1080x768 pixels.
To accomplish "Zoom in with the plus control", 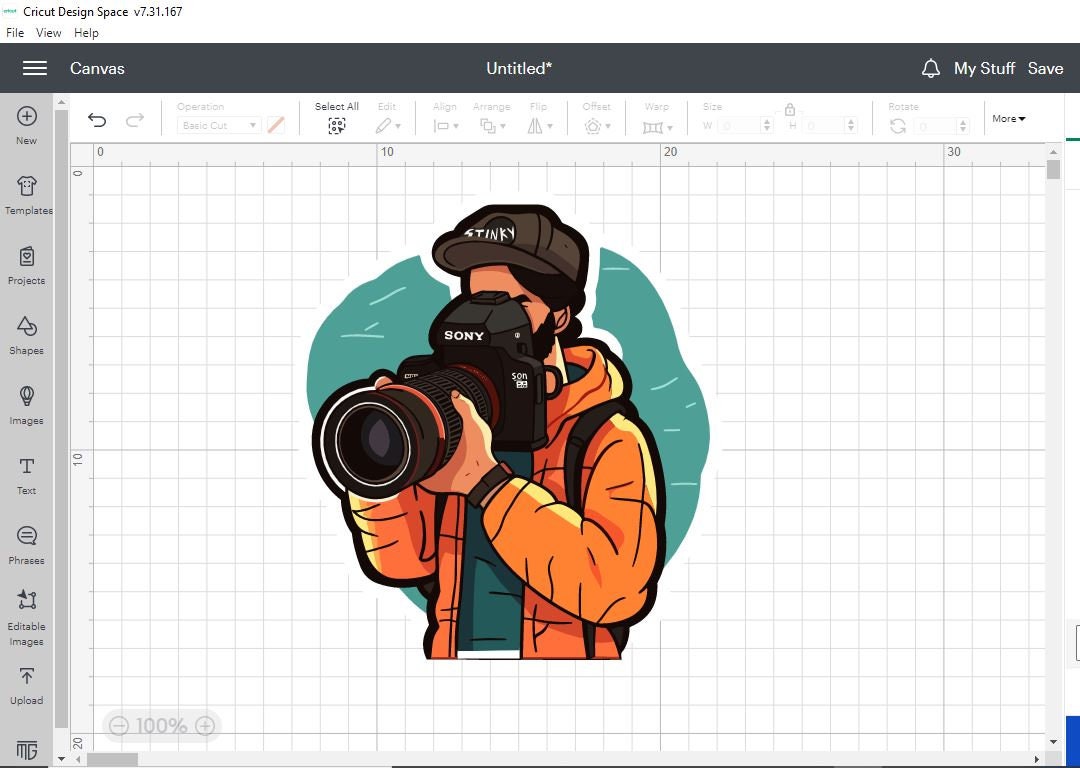I will tap(205, 726).
